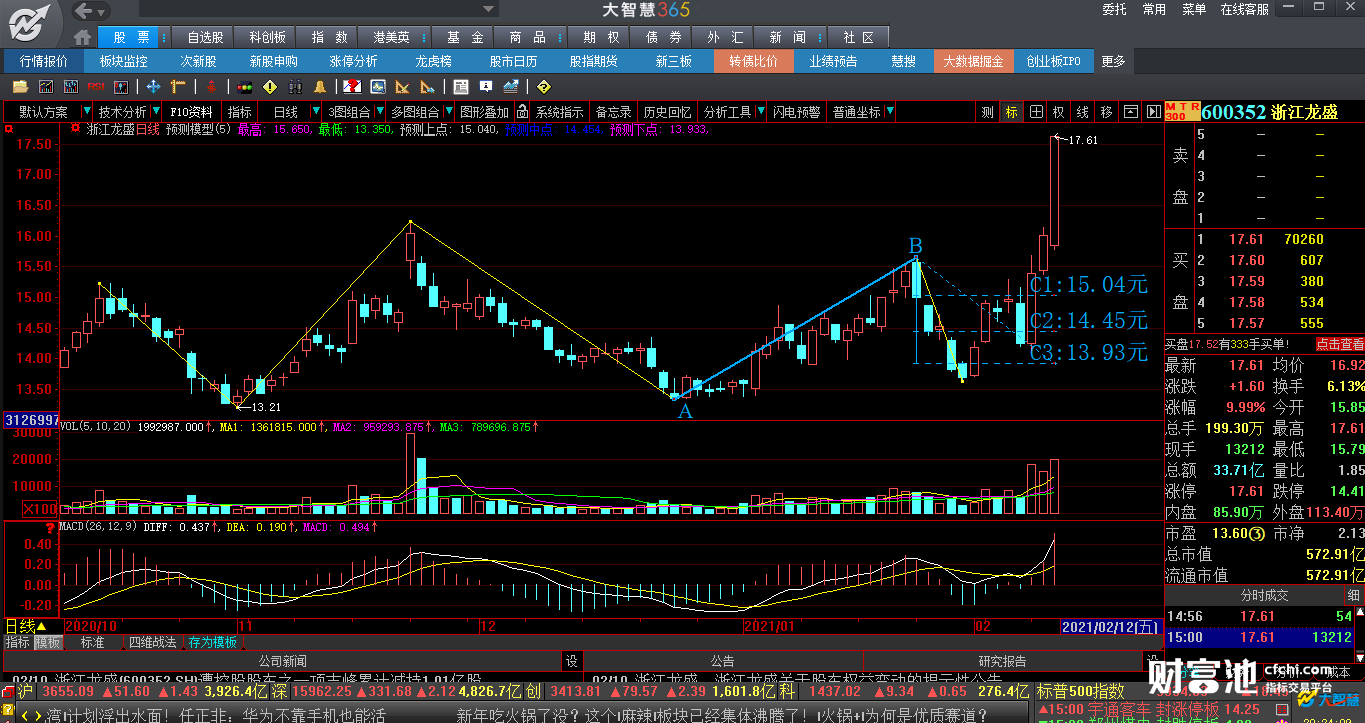This screenshot has width=1365, height=723.
Task: Click the home icon beside 股票 tab
Action: (83, 37)
